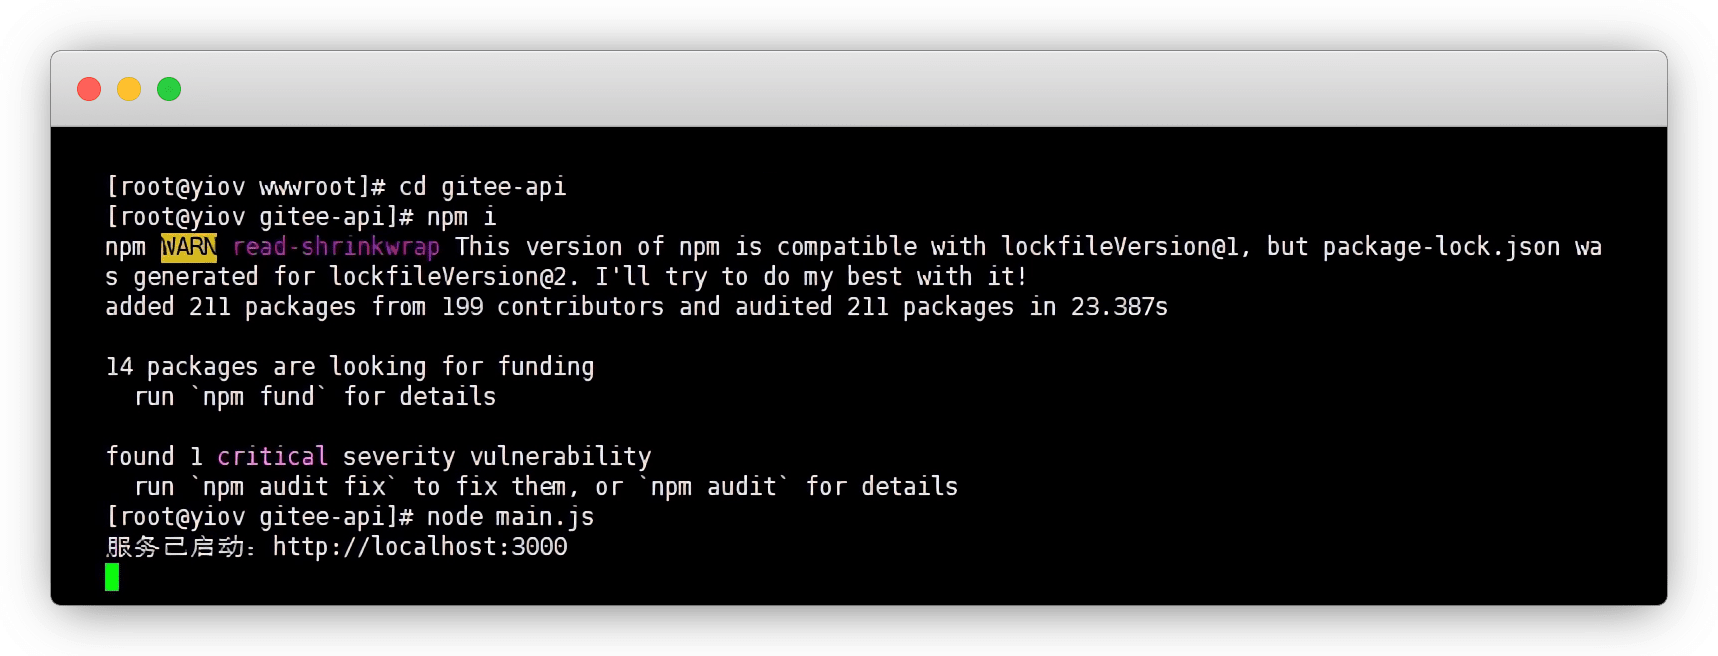This screenshot has width=1718, height=656.
Task: Click the yellow WARN badge
Action: click(189, 247)
